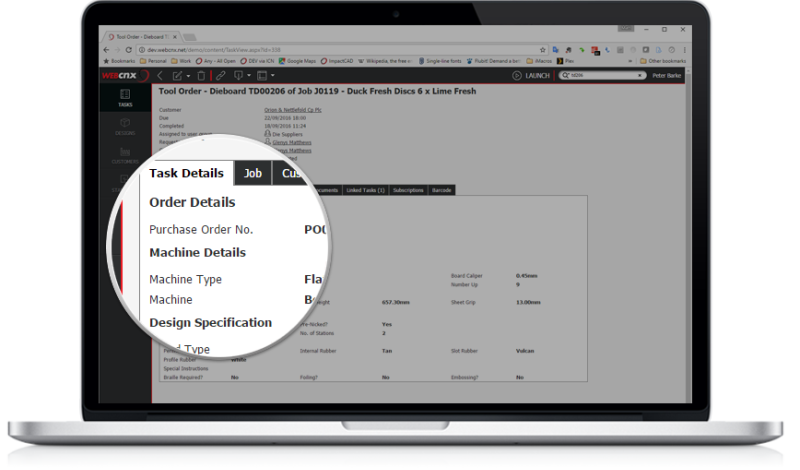The width and height of the screenshot is (800, 470).
Task: Open the Chrome three-dot menu
Action: [x=684, y=50]
